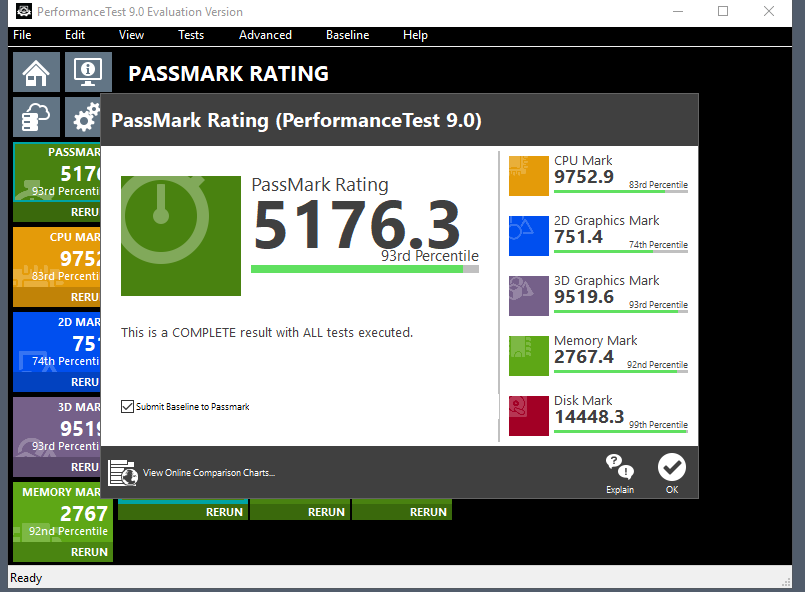Screen dimensions: 805x592
Task: Click the Disk Mark 99th percentile bar
Action: tap(621, 431)
